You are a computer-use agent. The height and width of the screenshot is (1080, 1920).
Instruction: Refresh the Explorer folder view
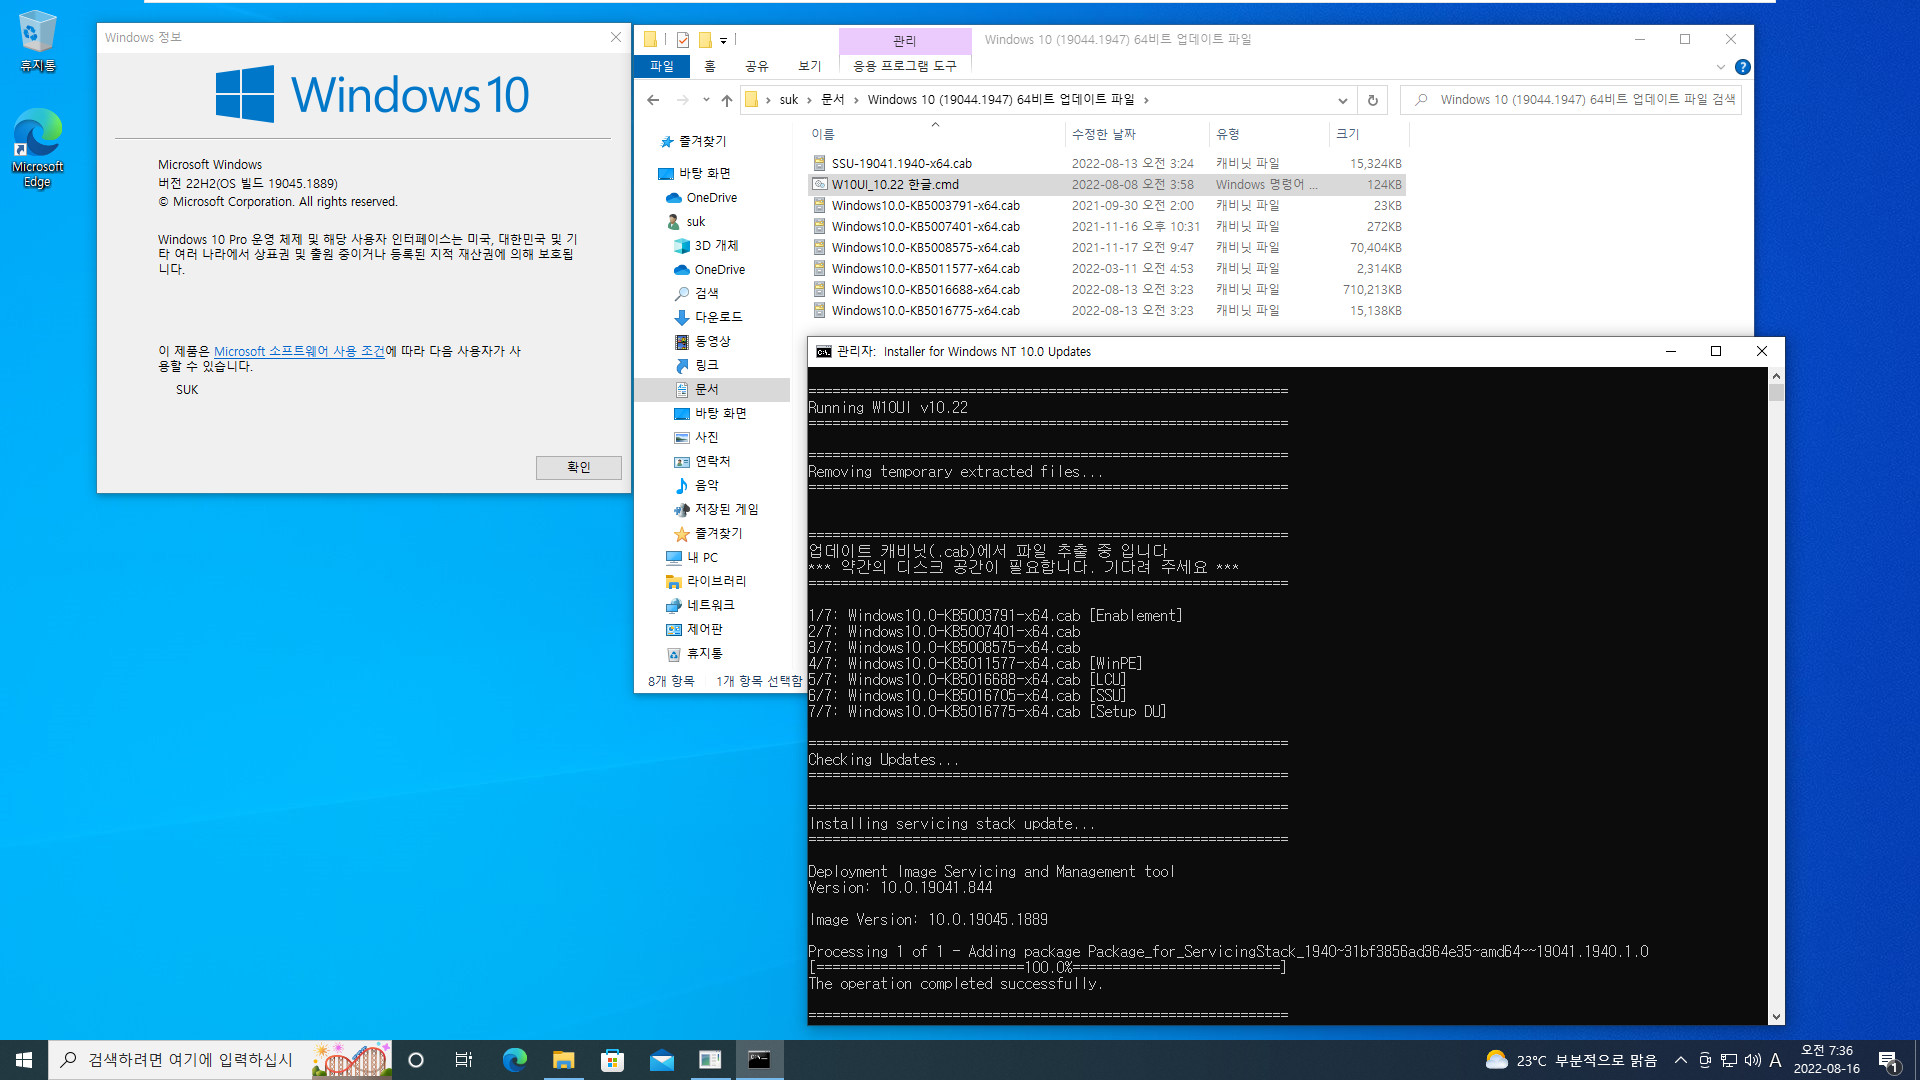1372,100
